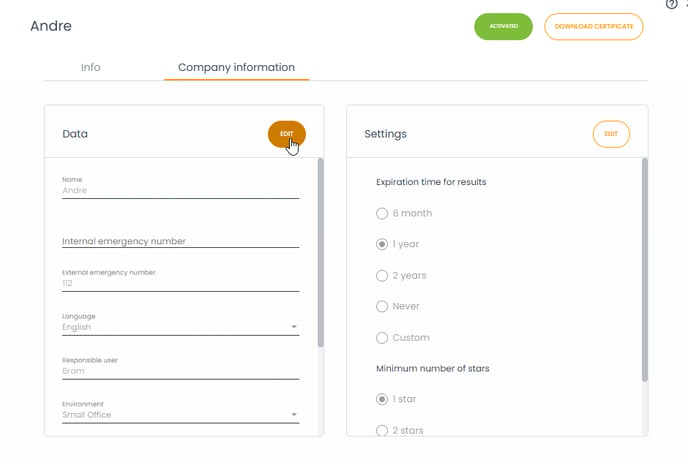Click Edit button in Settings panel
The width and height of the screenshot is (688, 460).
(611, 134)
